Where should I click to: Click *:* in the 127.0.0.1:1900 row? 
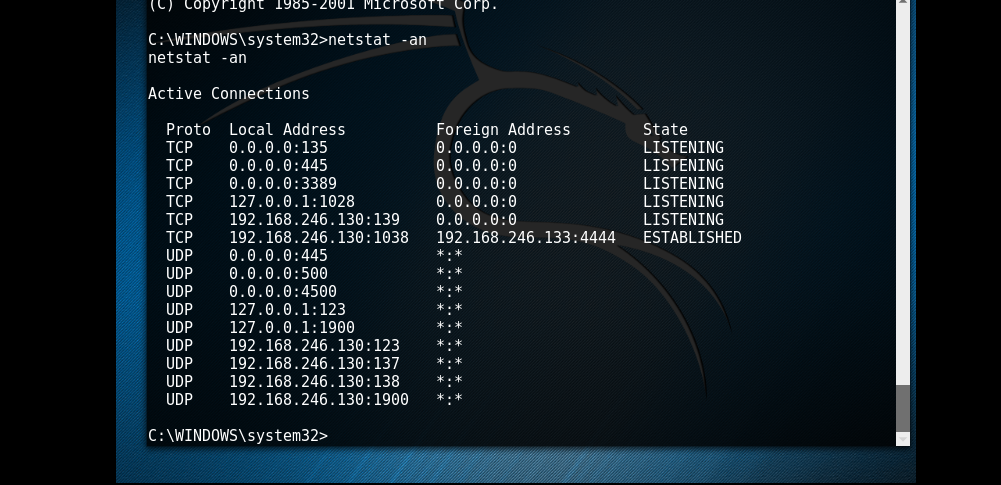pos(449,327)
